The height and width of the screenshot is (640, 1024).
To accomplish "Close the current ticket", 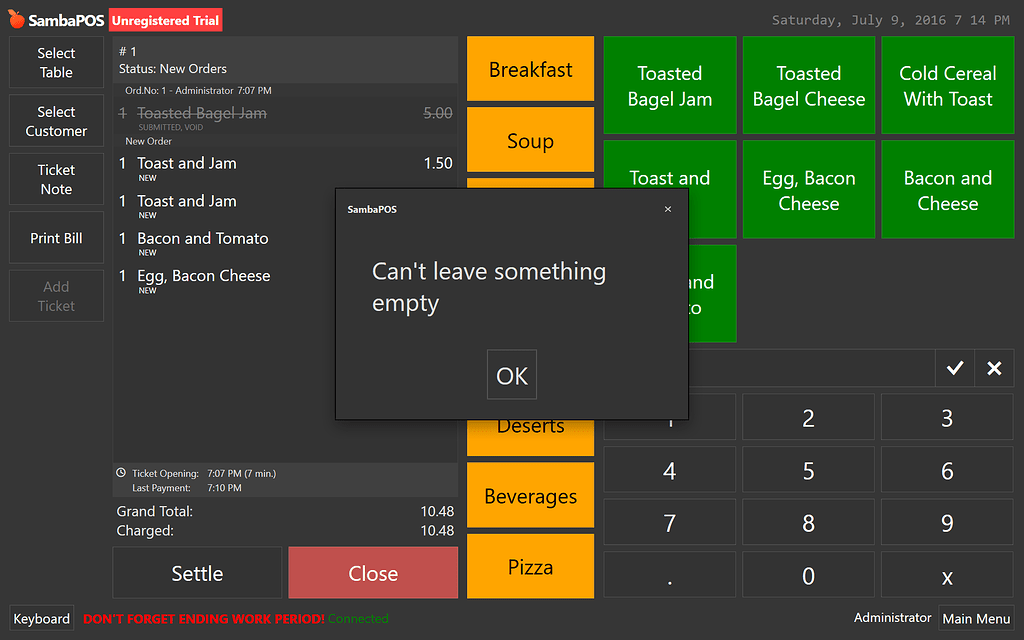I will (372, 573).
